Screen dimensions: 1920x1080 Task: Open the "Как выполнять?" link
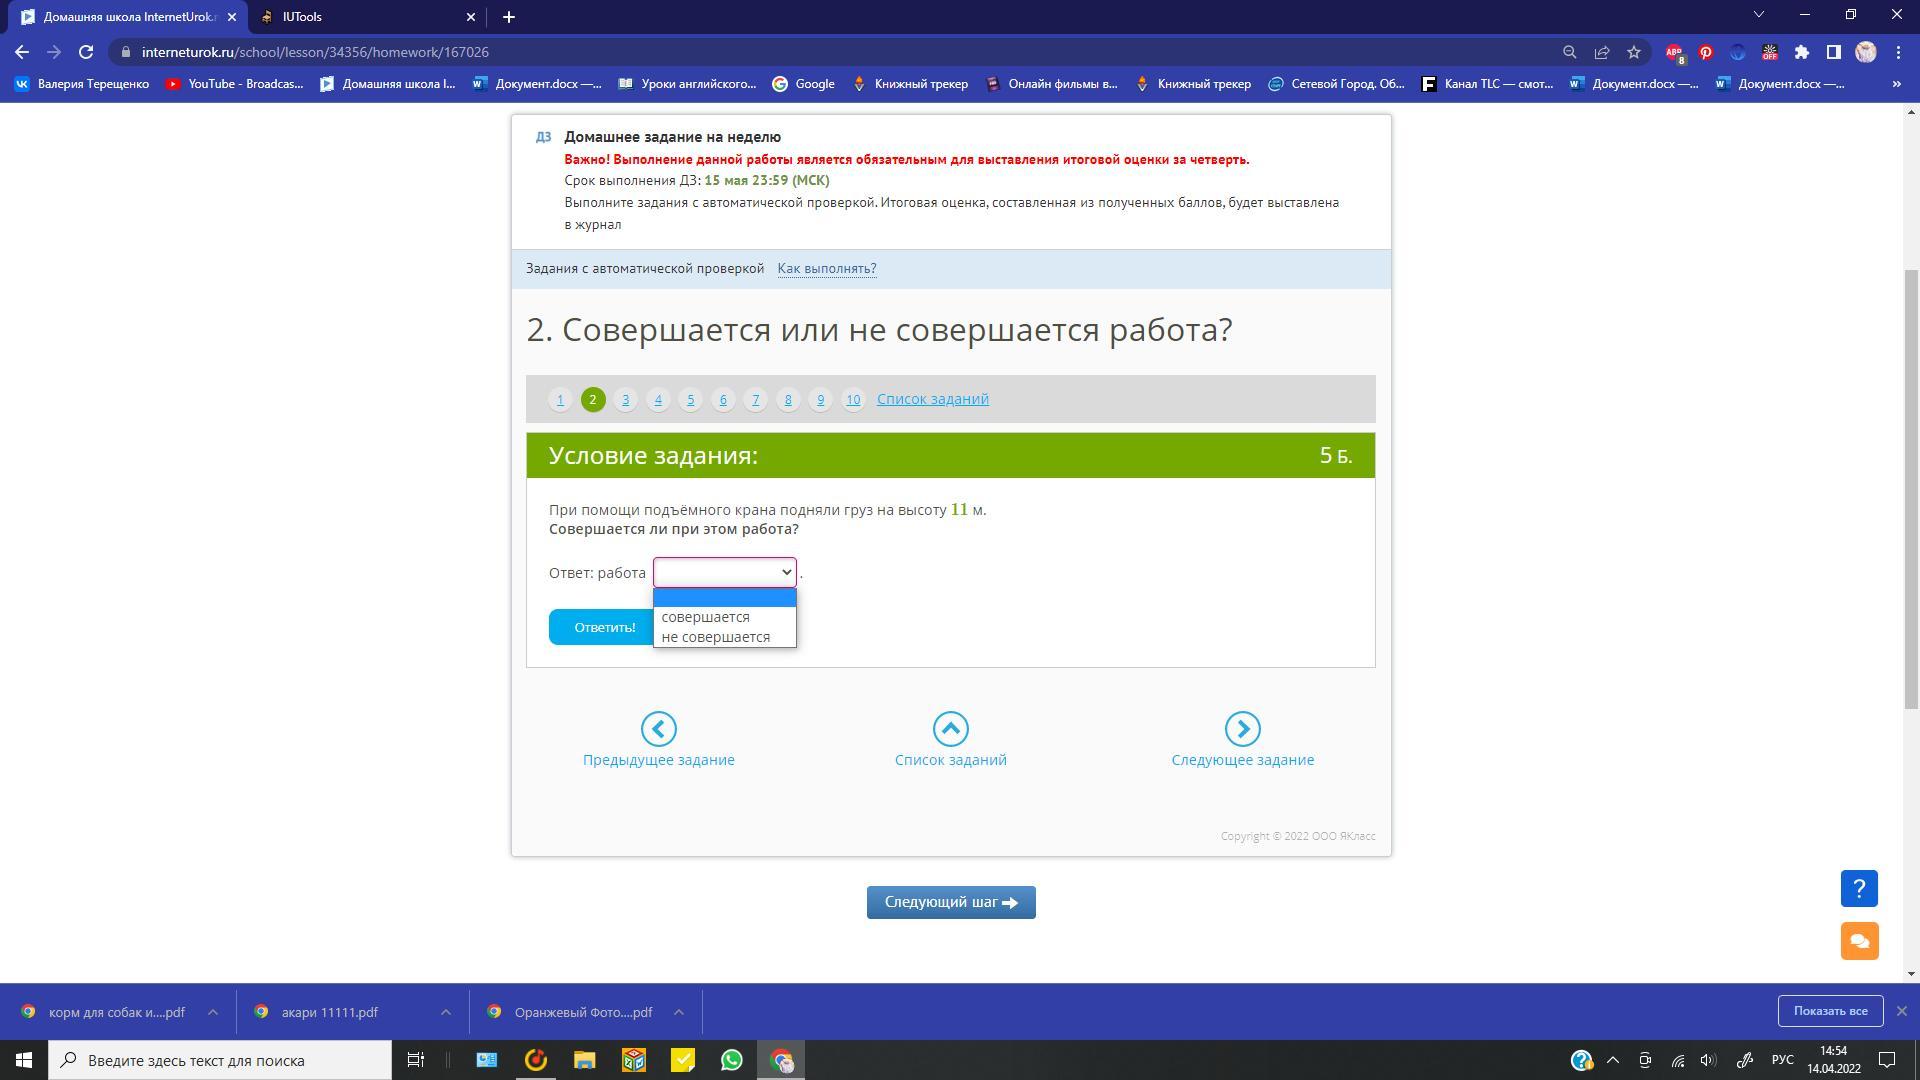click(826, 268)
